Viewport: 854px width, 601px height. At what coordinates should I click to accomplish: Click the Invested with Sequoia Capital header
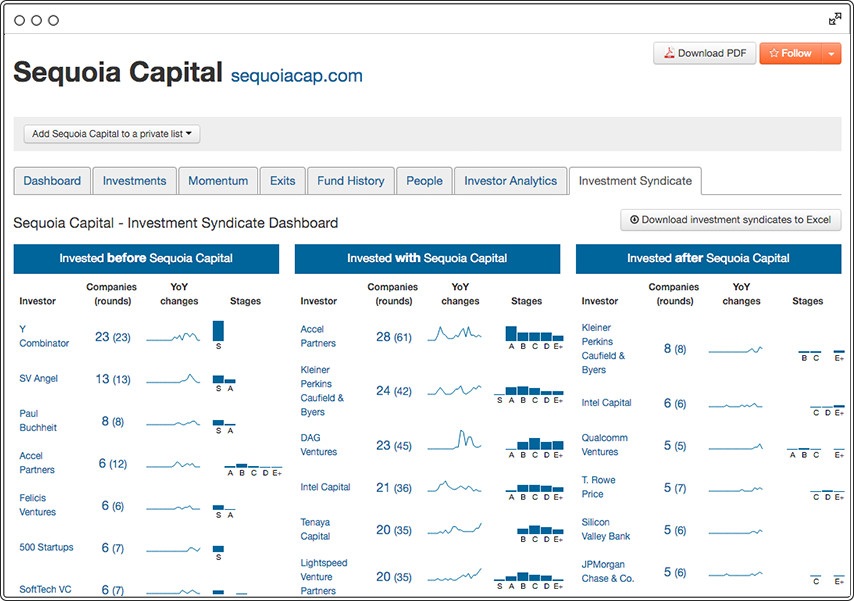427,258
